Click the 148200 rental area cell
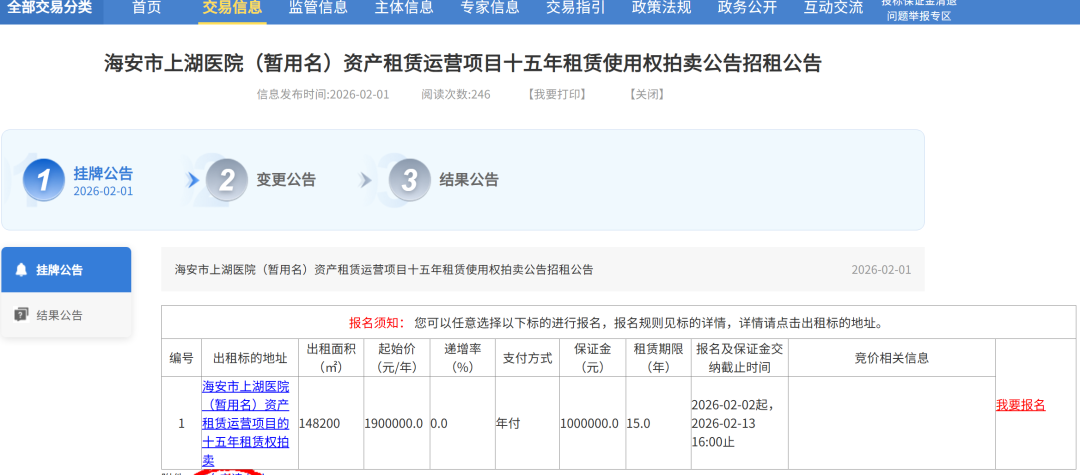 pyautogui.click(x=331, y=423)
